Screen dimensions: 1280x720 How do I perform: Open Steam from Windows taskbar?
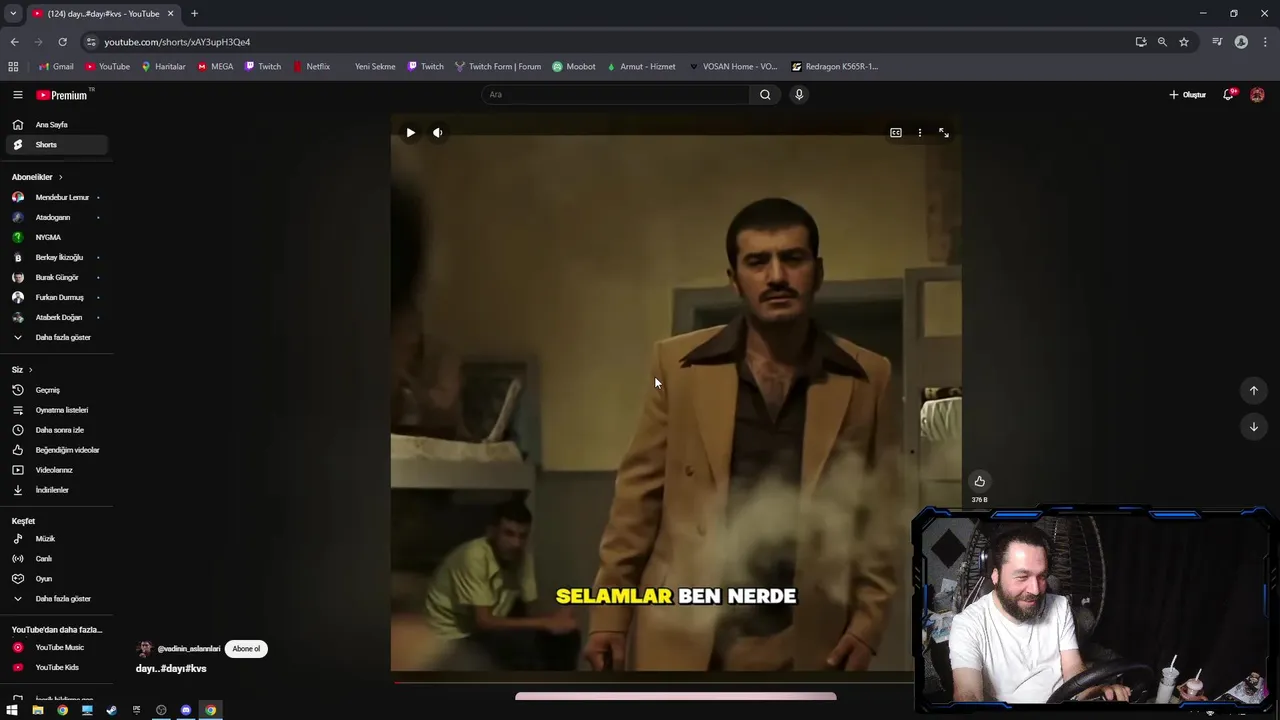111,710
